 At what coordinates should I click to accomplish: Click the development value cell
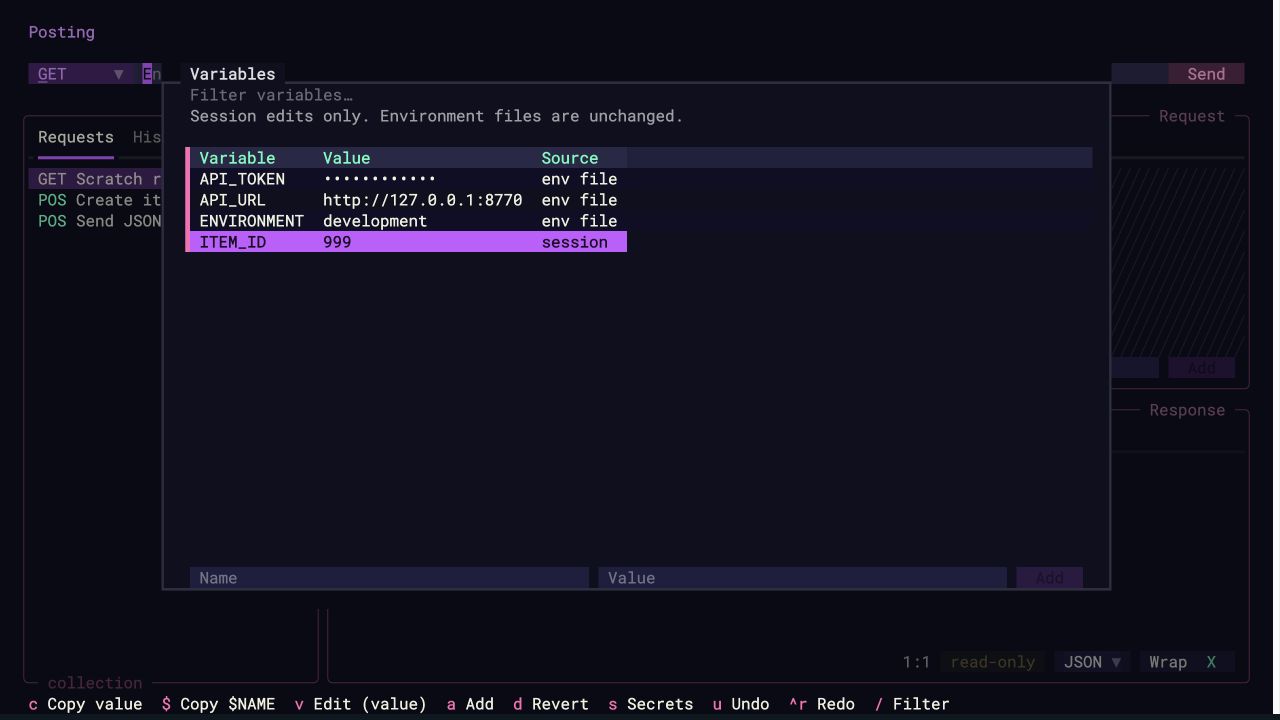click(375, 221)
